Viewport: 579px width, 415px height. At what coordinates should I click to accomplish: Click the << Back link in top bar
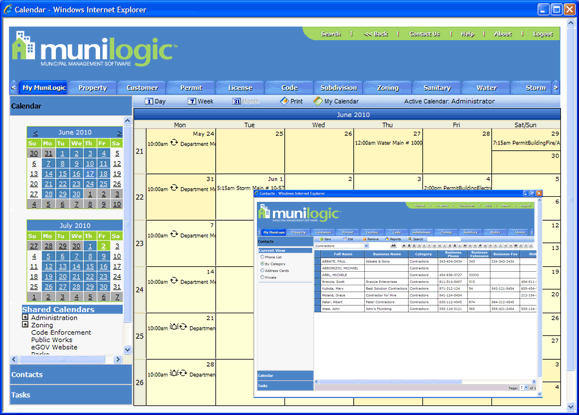click(x=376, y=34)
